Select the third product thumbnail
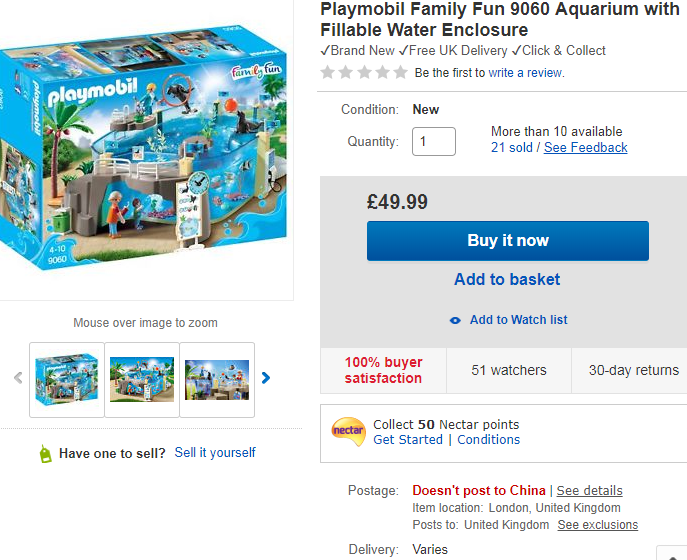This screenshot has height=560, width=687. point(217,379)
